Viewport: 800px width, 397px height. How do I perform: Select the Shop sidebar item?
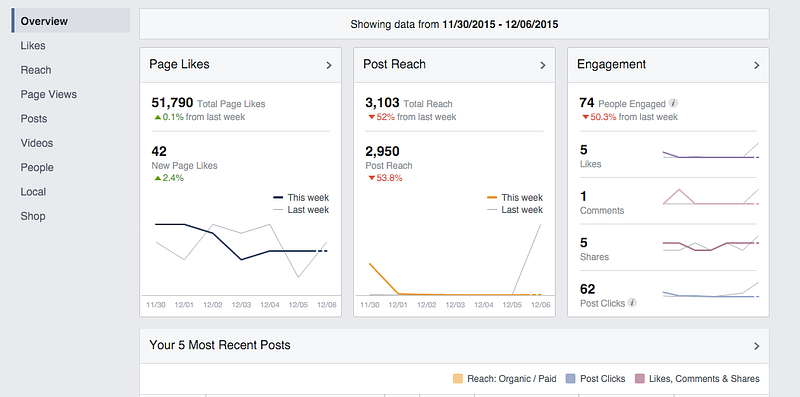tap(33, 216)
